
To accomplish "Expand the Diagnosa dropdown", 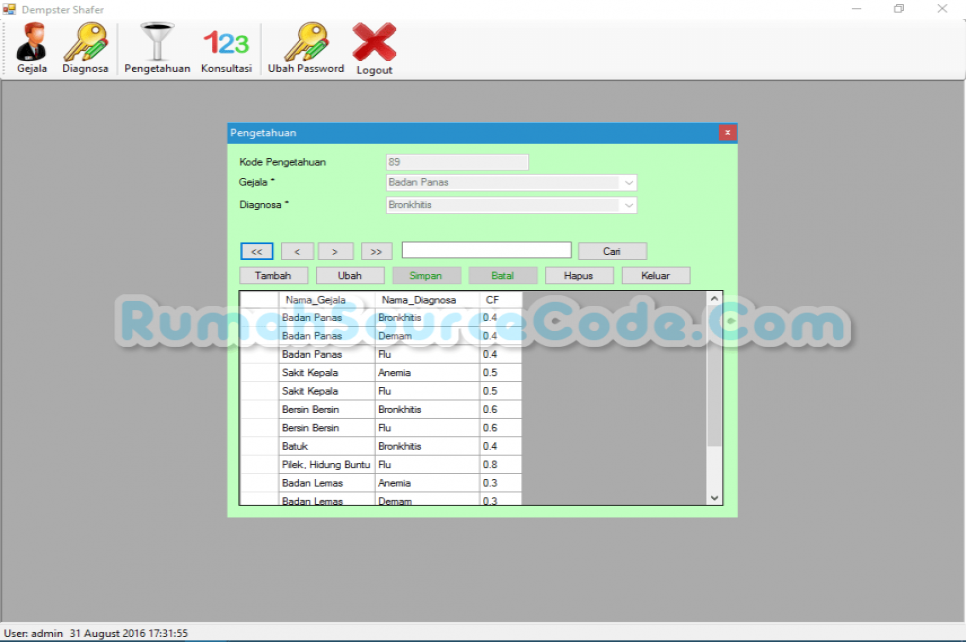I will 628,205.
